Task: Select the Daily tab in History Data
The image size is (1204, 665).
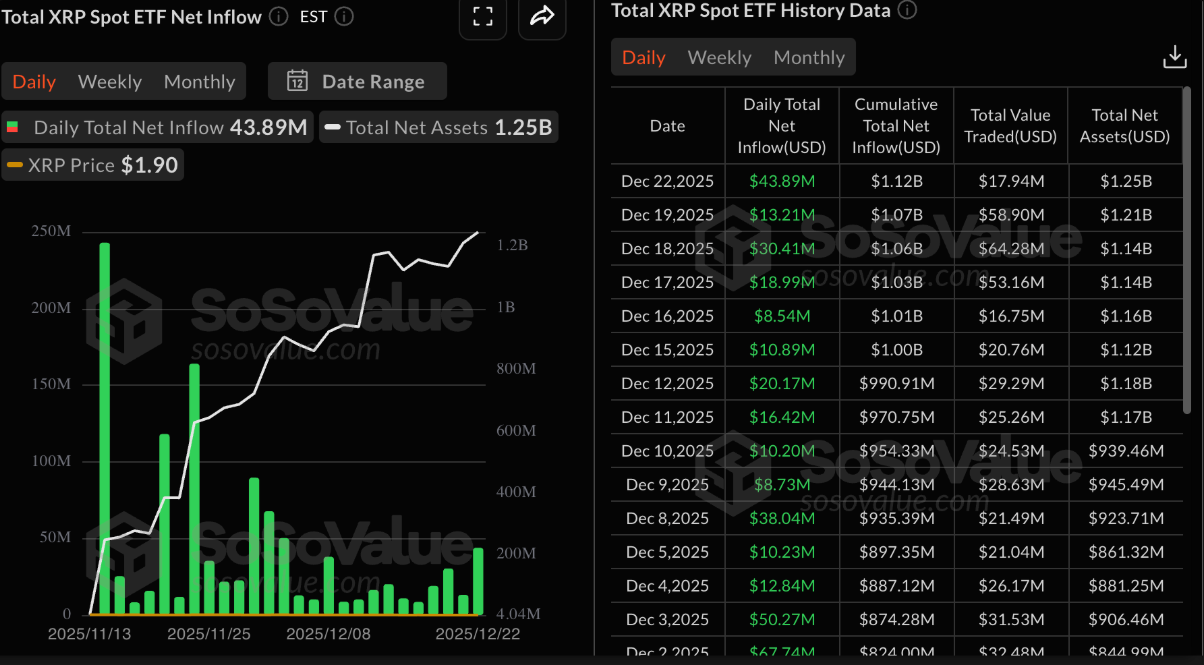Action: point(644,57)
